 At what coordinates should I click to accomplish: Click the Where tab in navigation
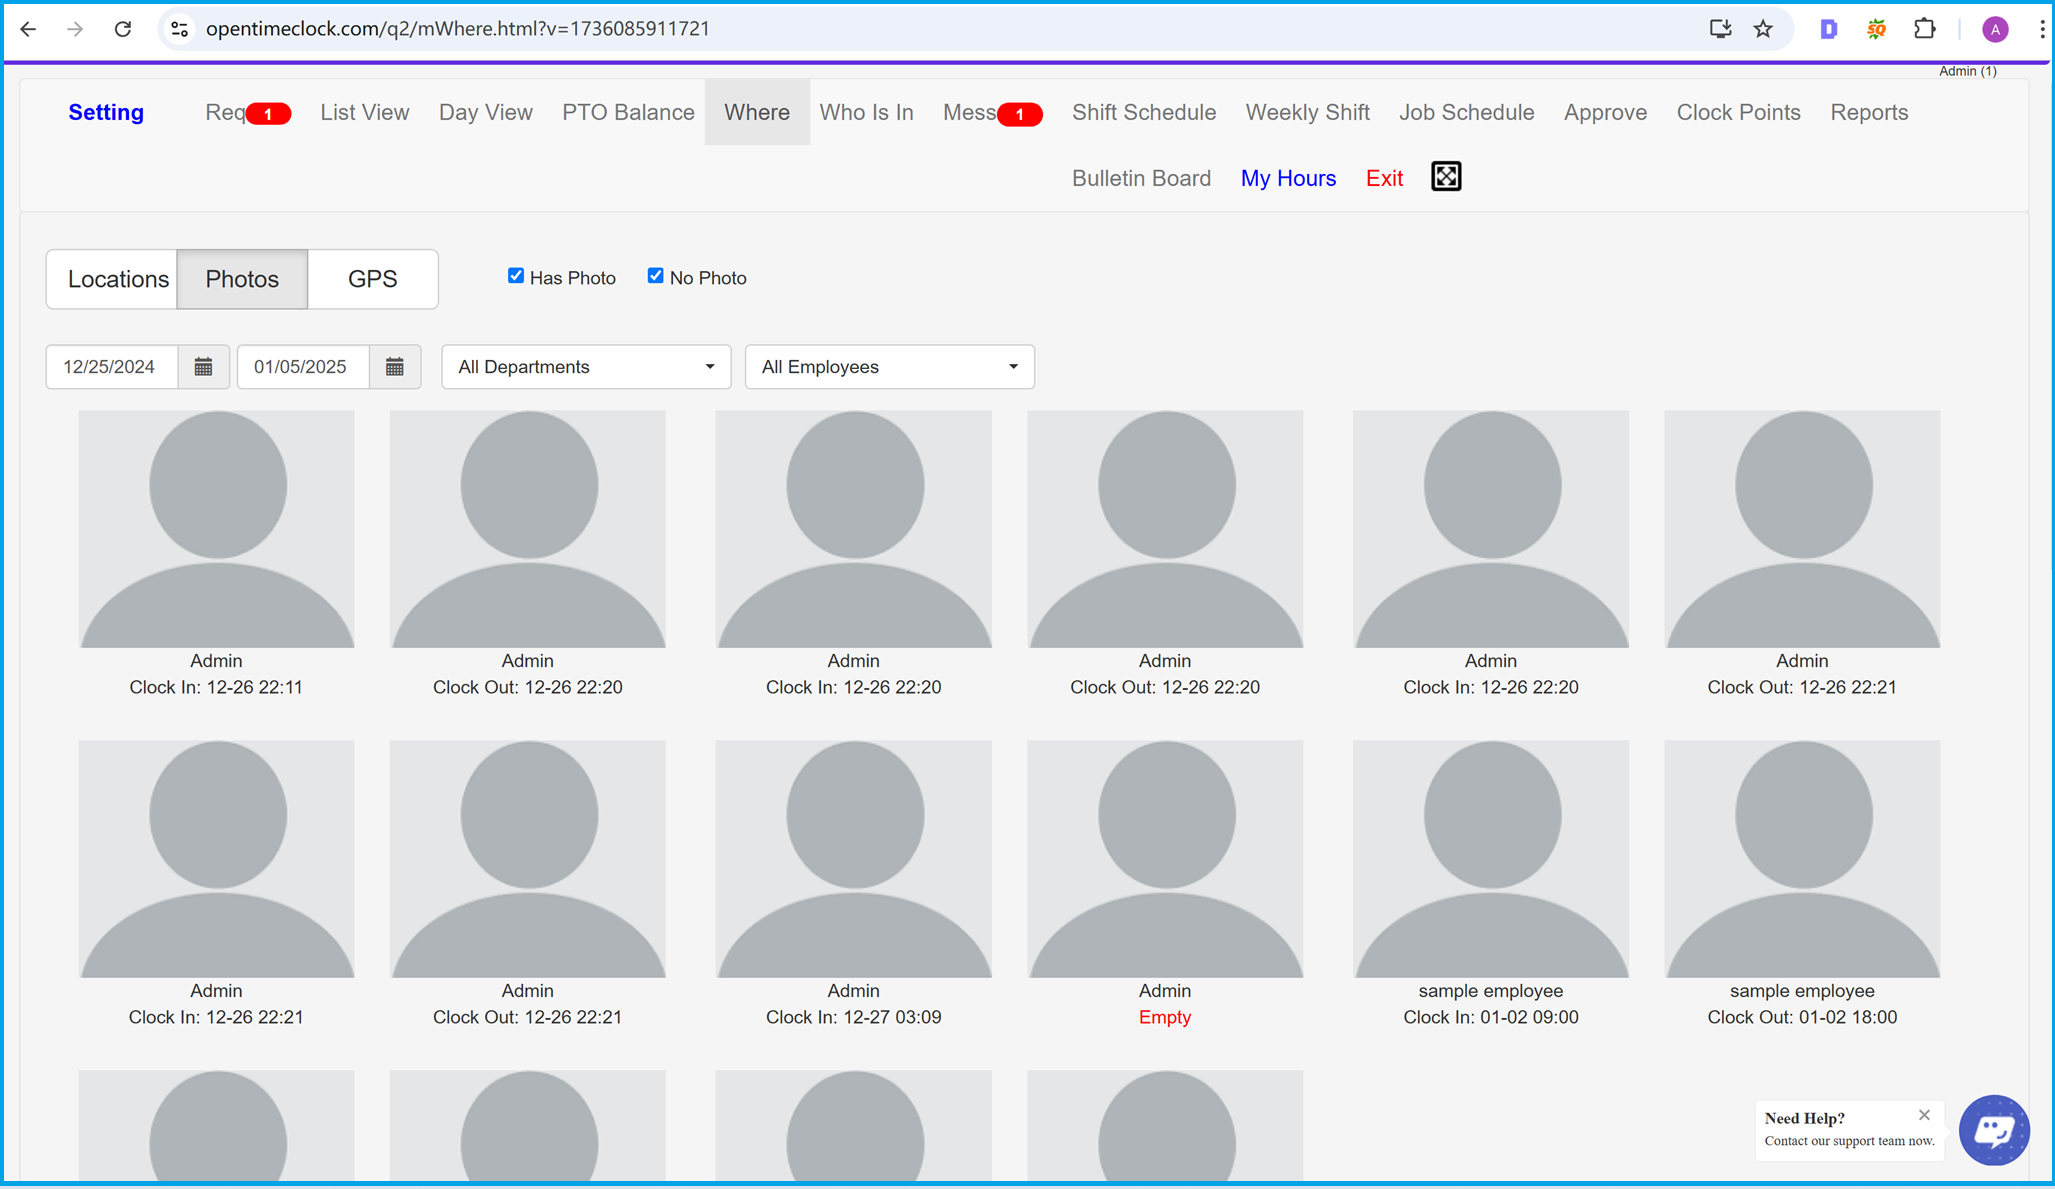tap(756, 112)
